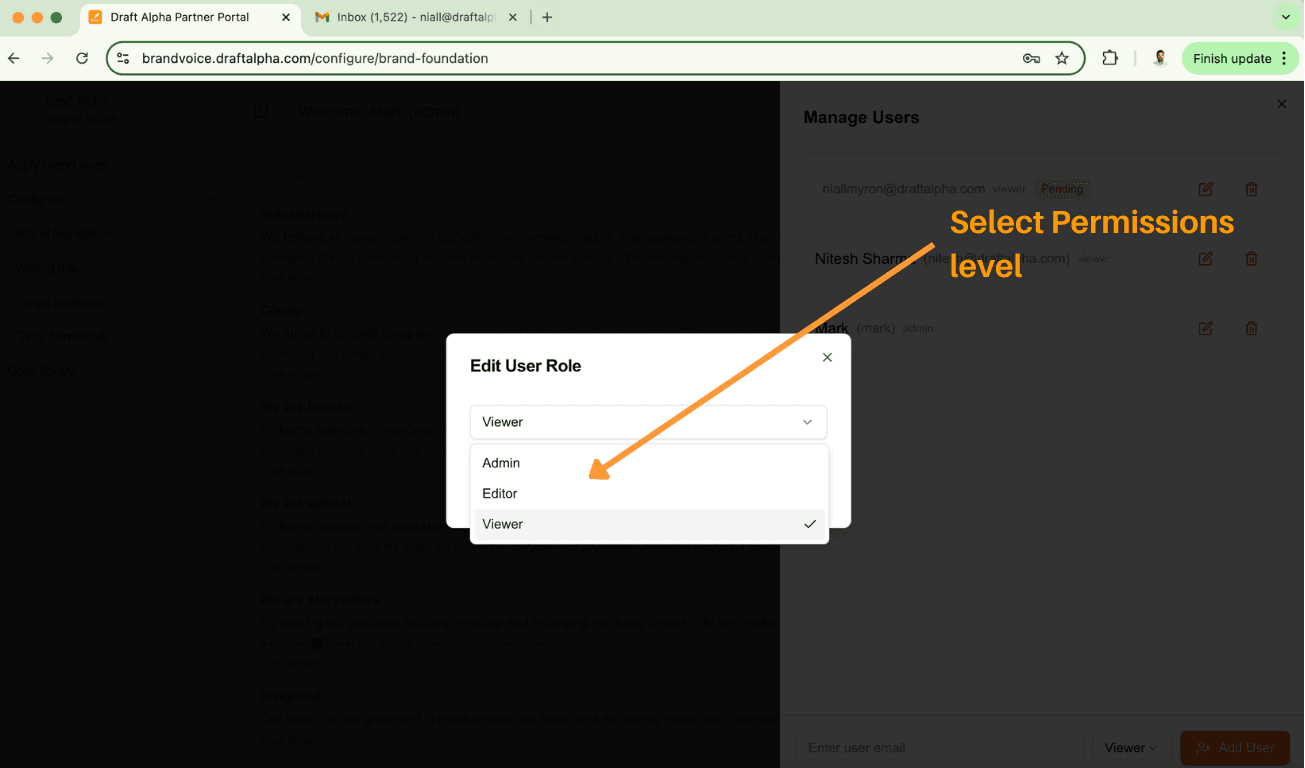The image size is (1305, 768).
Task: Collapse the Configure sidebar section
Action: 211,200
